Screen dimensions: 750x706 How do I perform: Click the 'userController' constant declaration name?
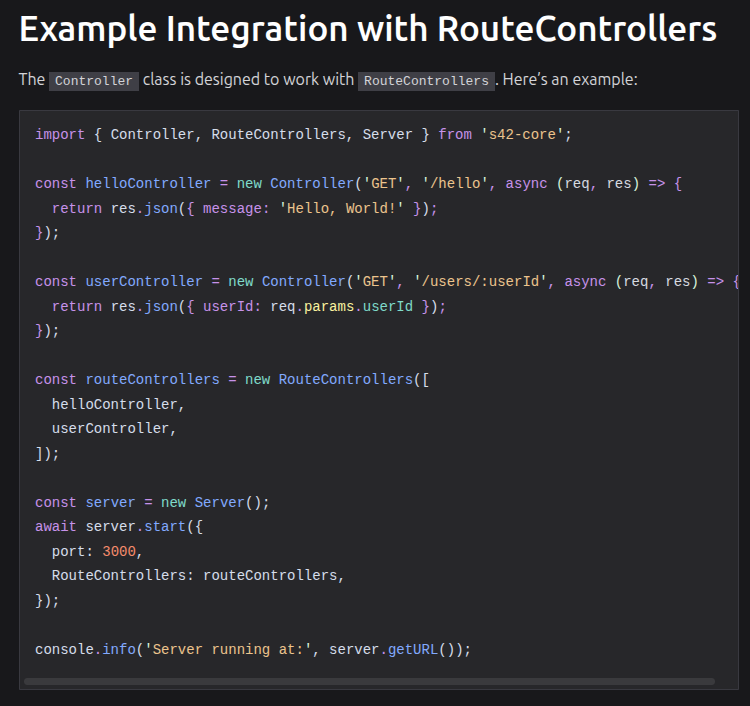coord(144,281)
